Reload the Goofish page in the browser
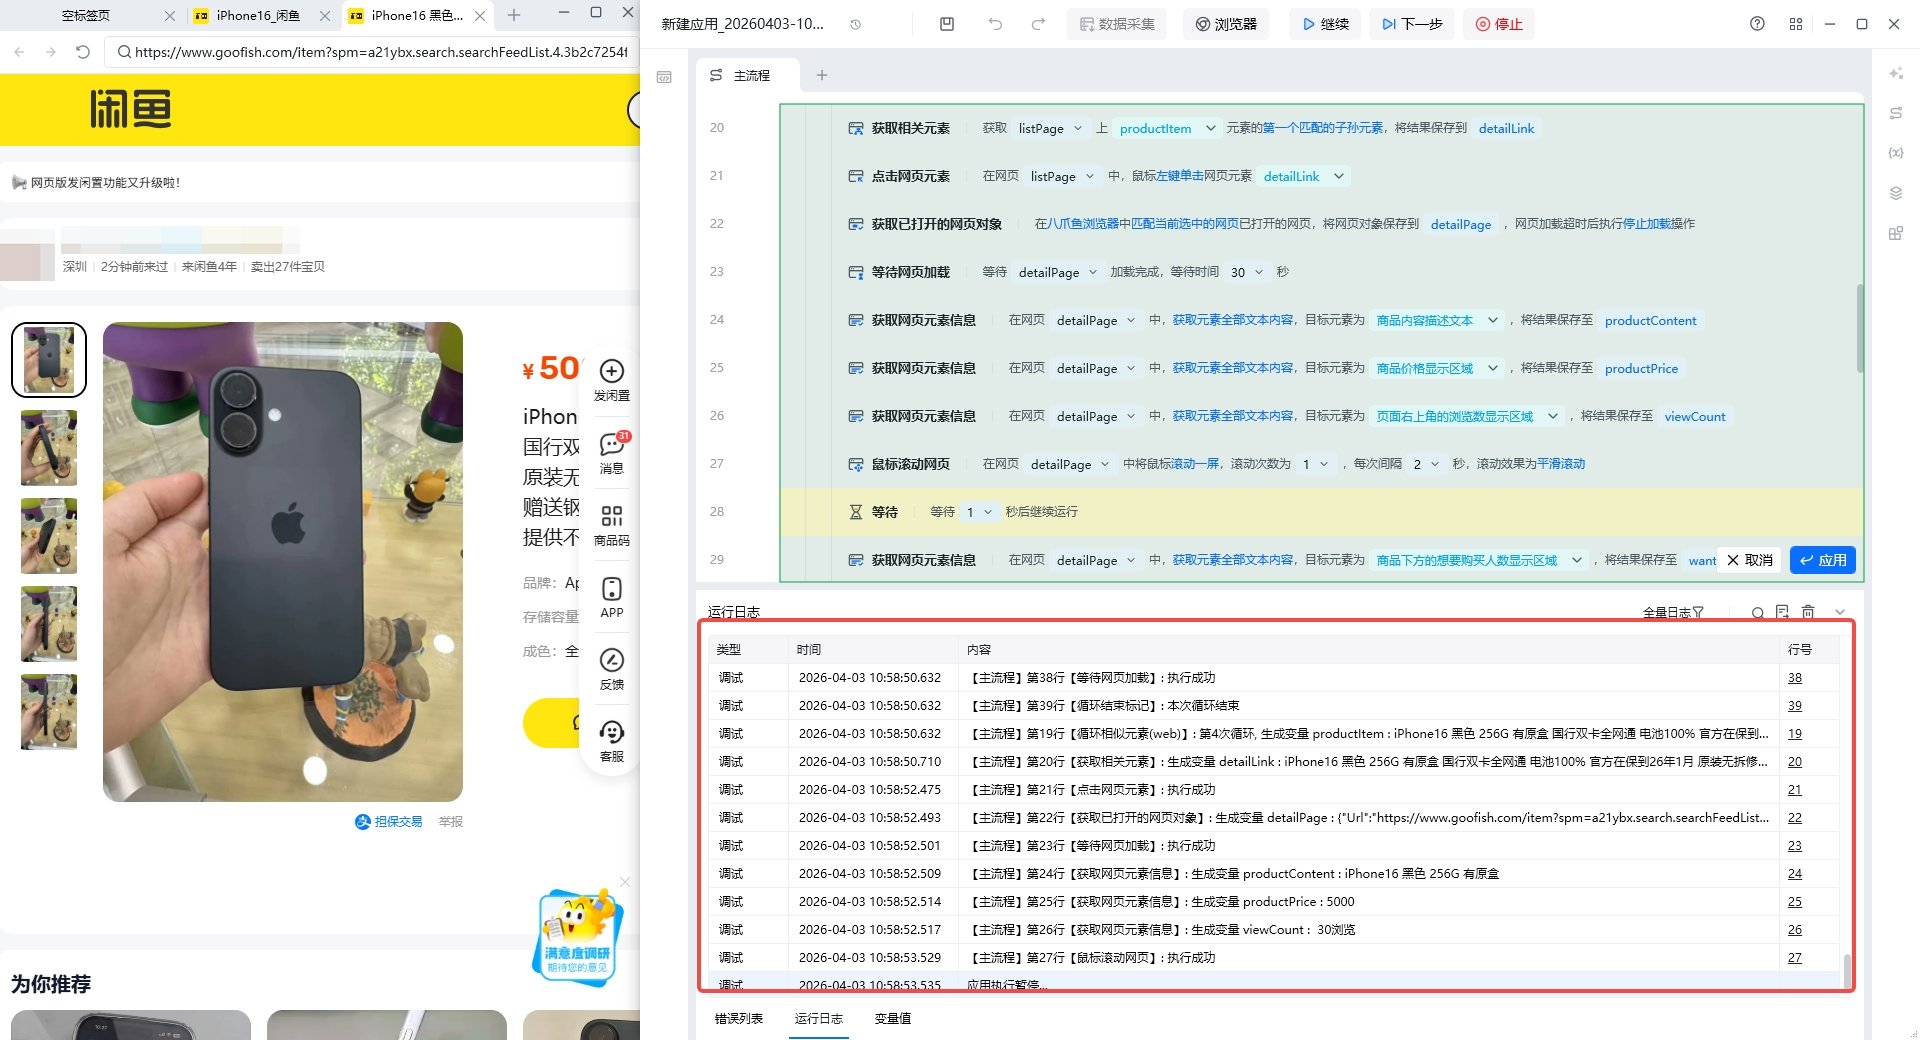Screen dimensions: 1920x1040 pos(83,51)
